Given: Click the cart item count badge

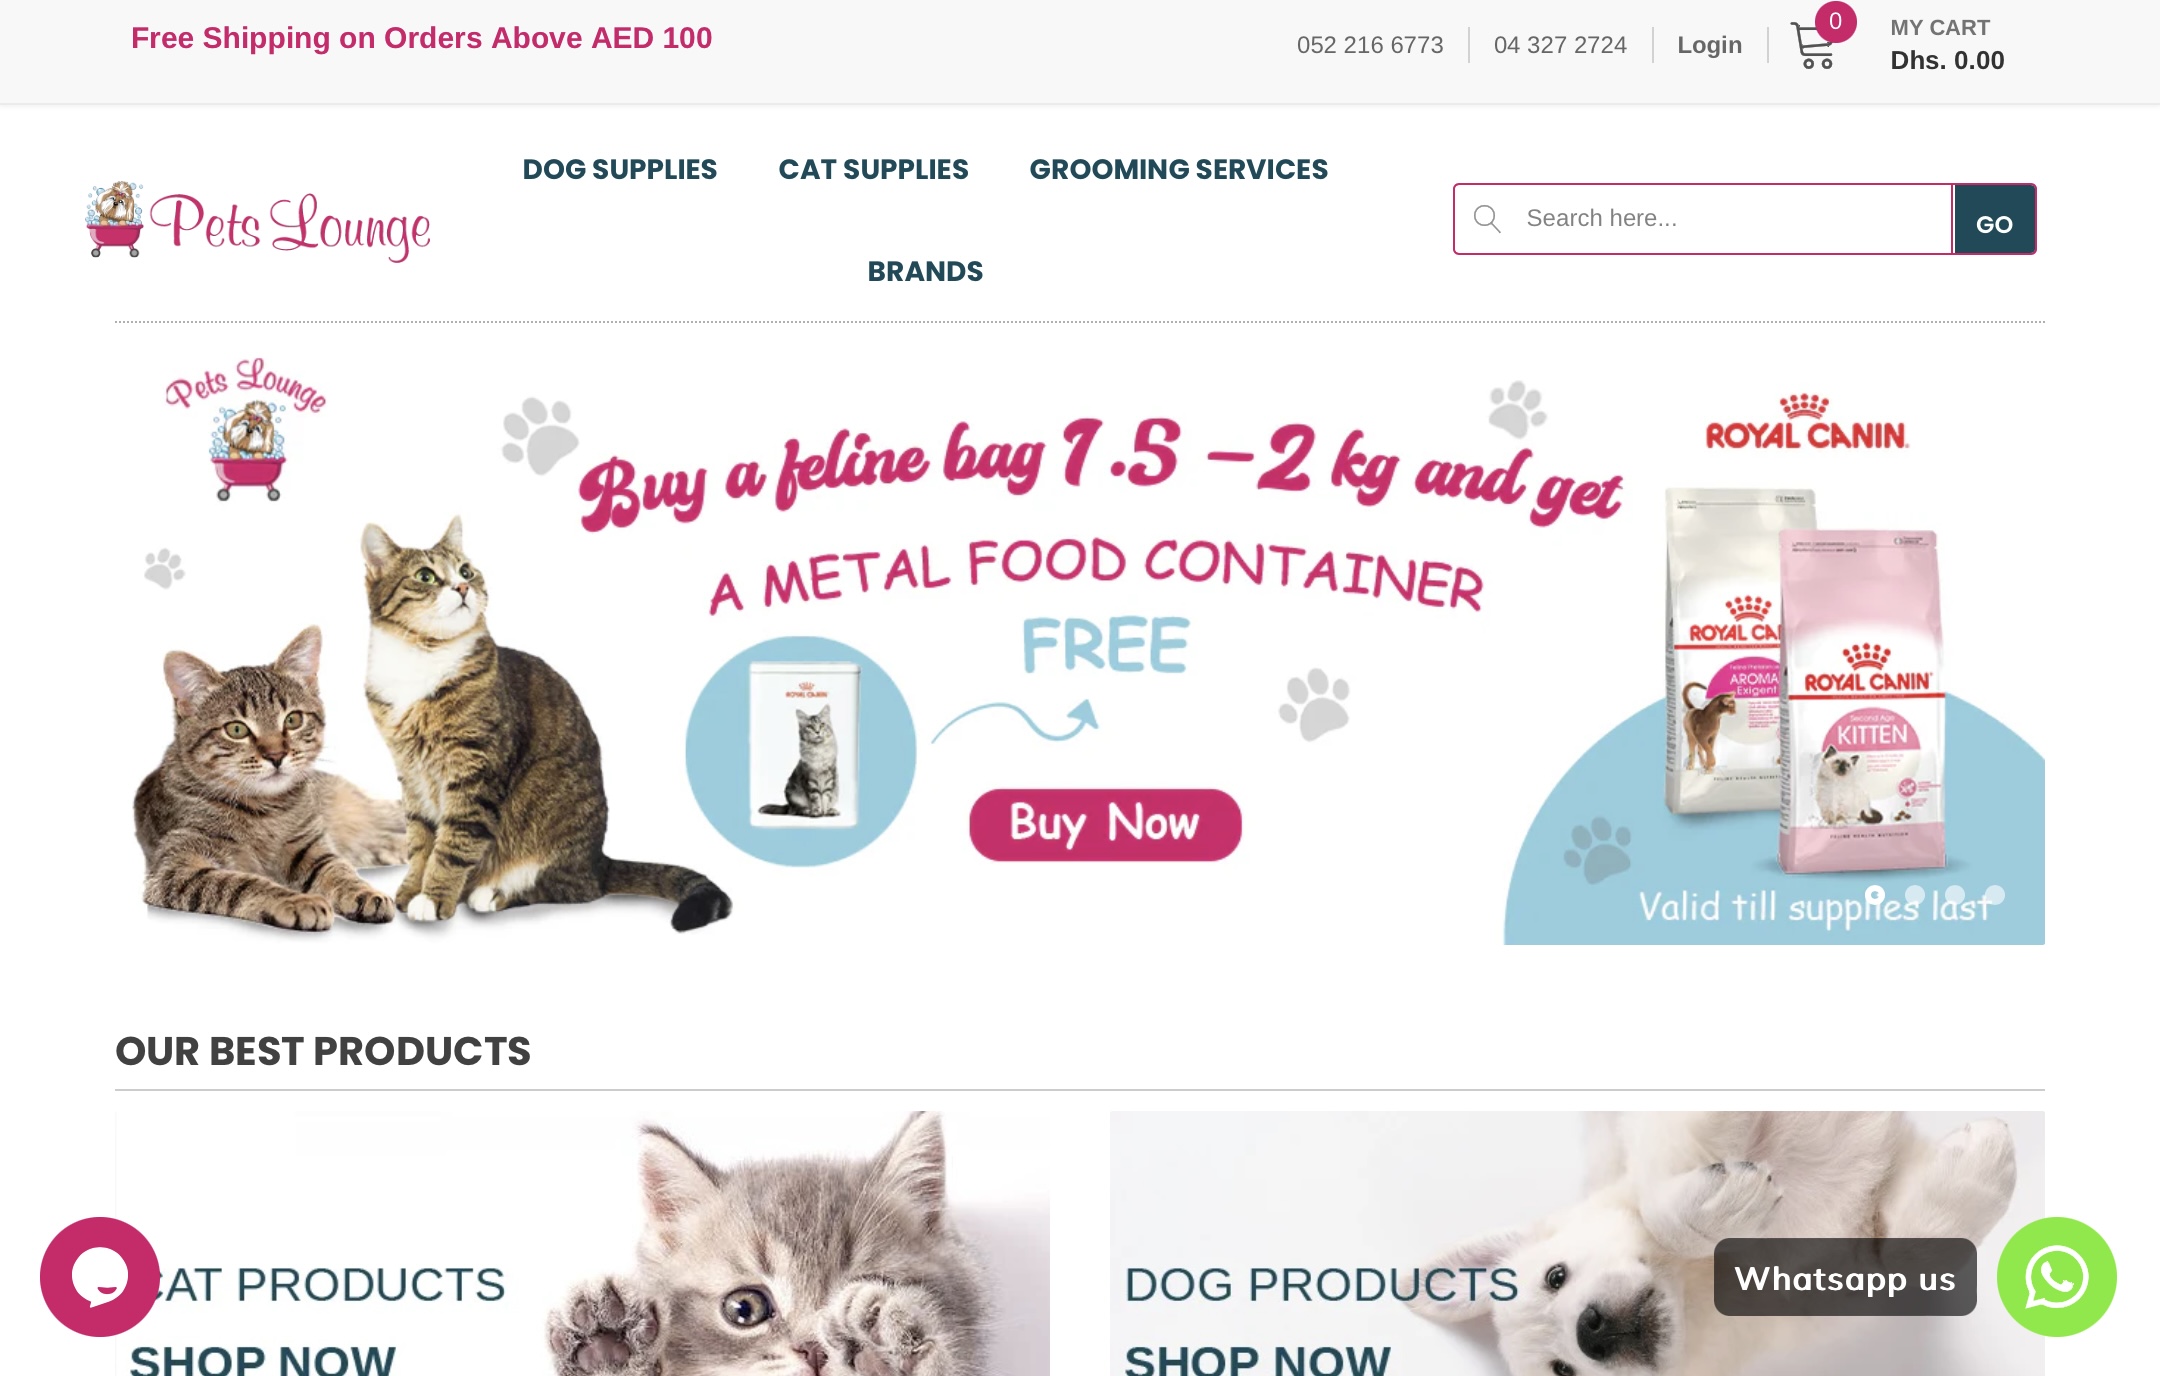Looking at the screenshot, I should 1835,21.
